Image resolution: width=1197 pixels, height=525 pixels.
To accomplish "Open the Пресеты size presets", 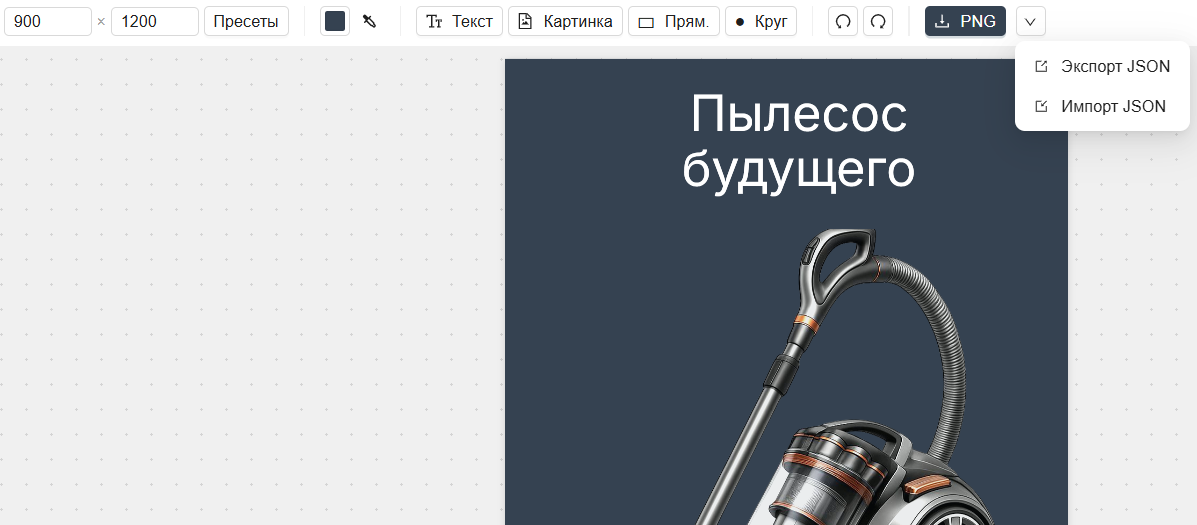I will pos(246,21).
